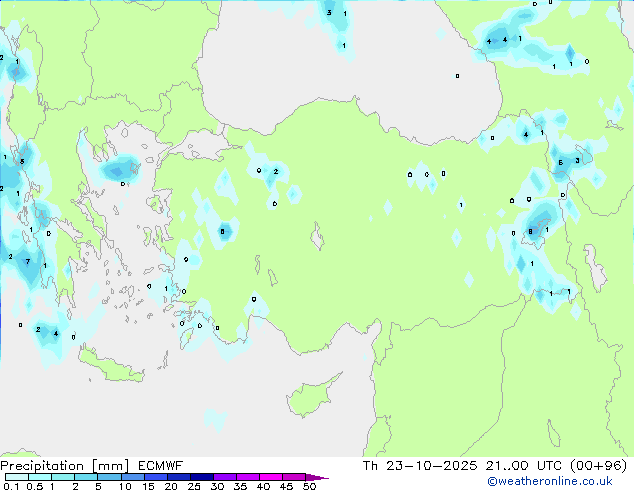Select the 40–45 mm magenta legend box
The image size is (634, 490).
click(x=271, y=477)
